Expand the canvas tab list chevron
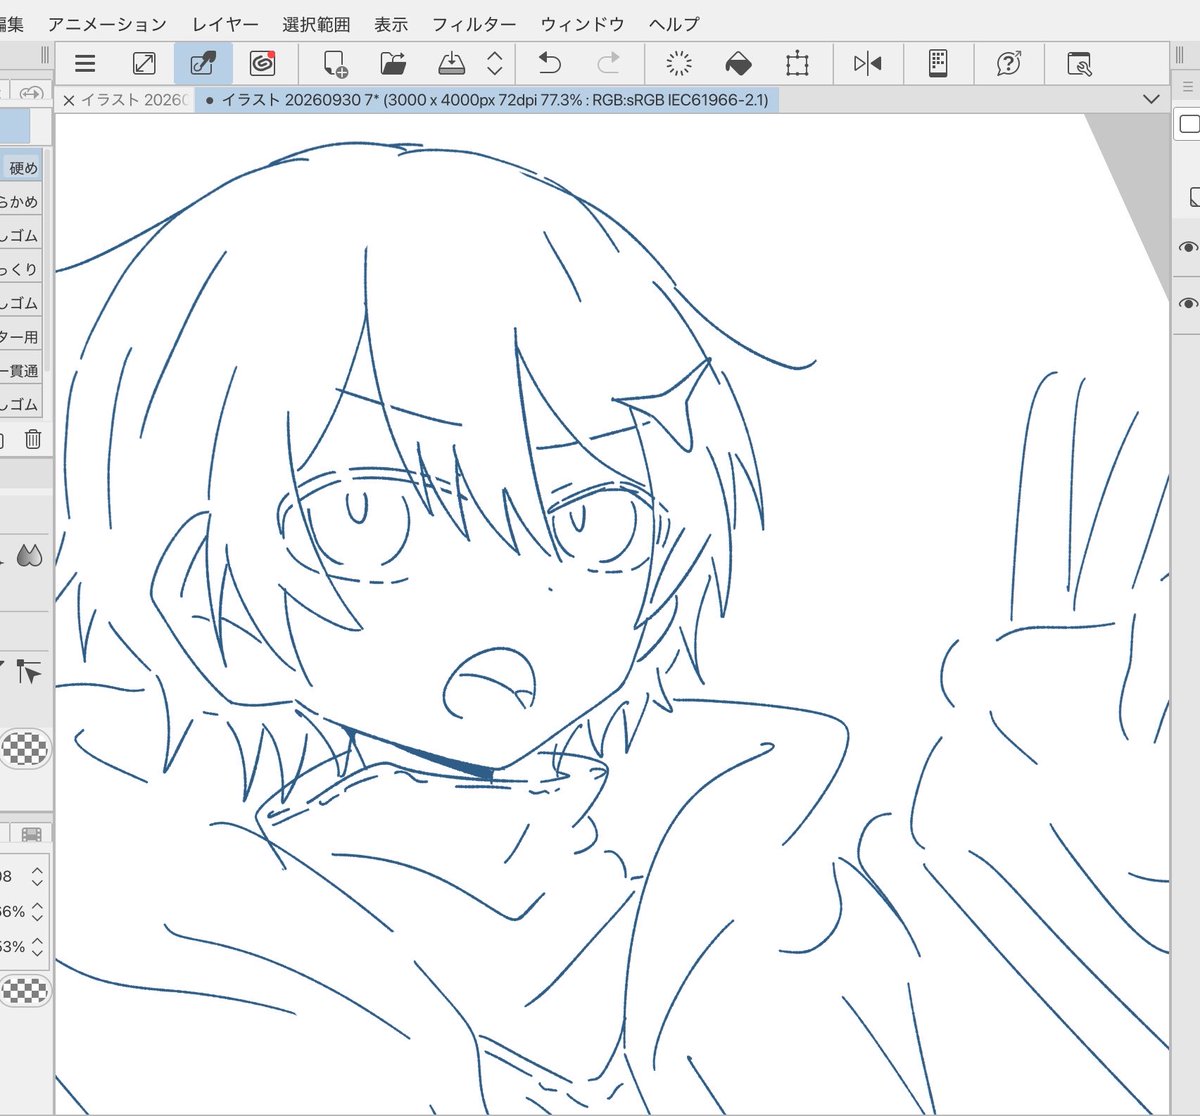The image size is (1200, 1116). (1151, 100)
